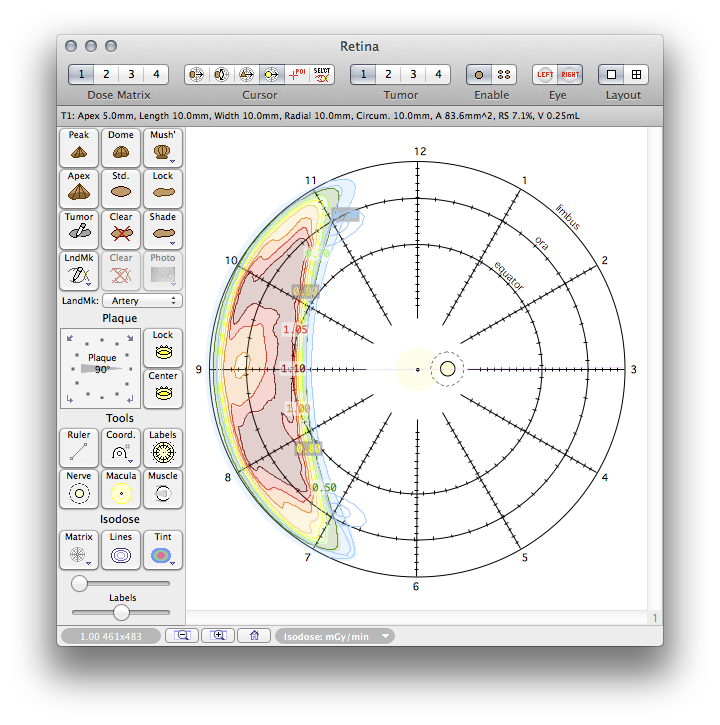Reset view with the home button

coord(254,635)
